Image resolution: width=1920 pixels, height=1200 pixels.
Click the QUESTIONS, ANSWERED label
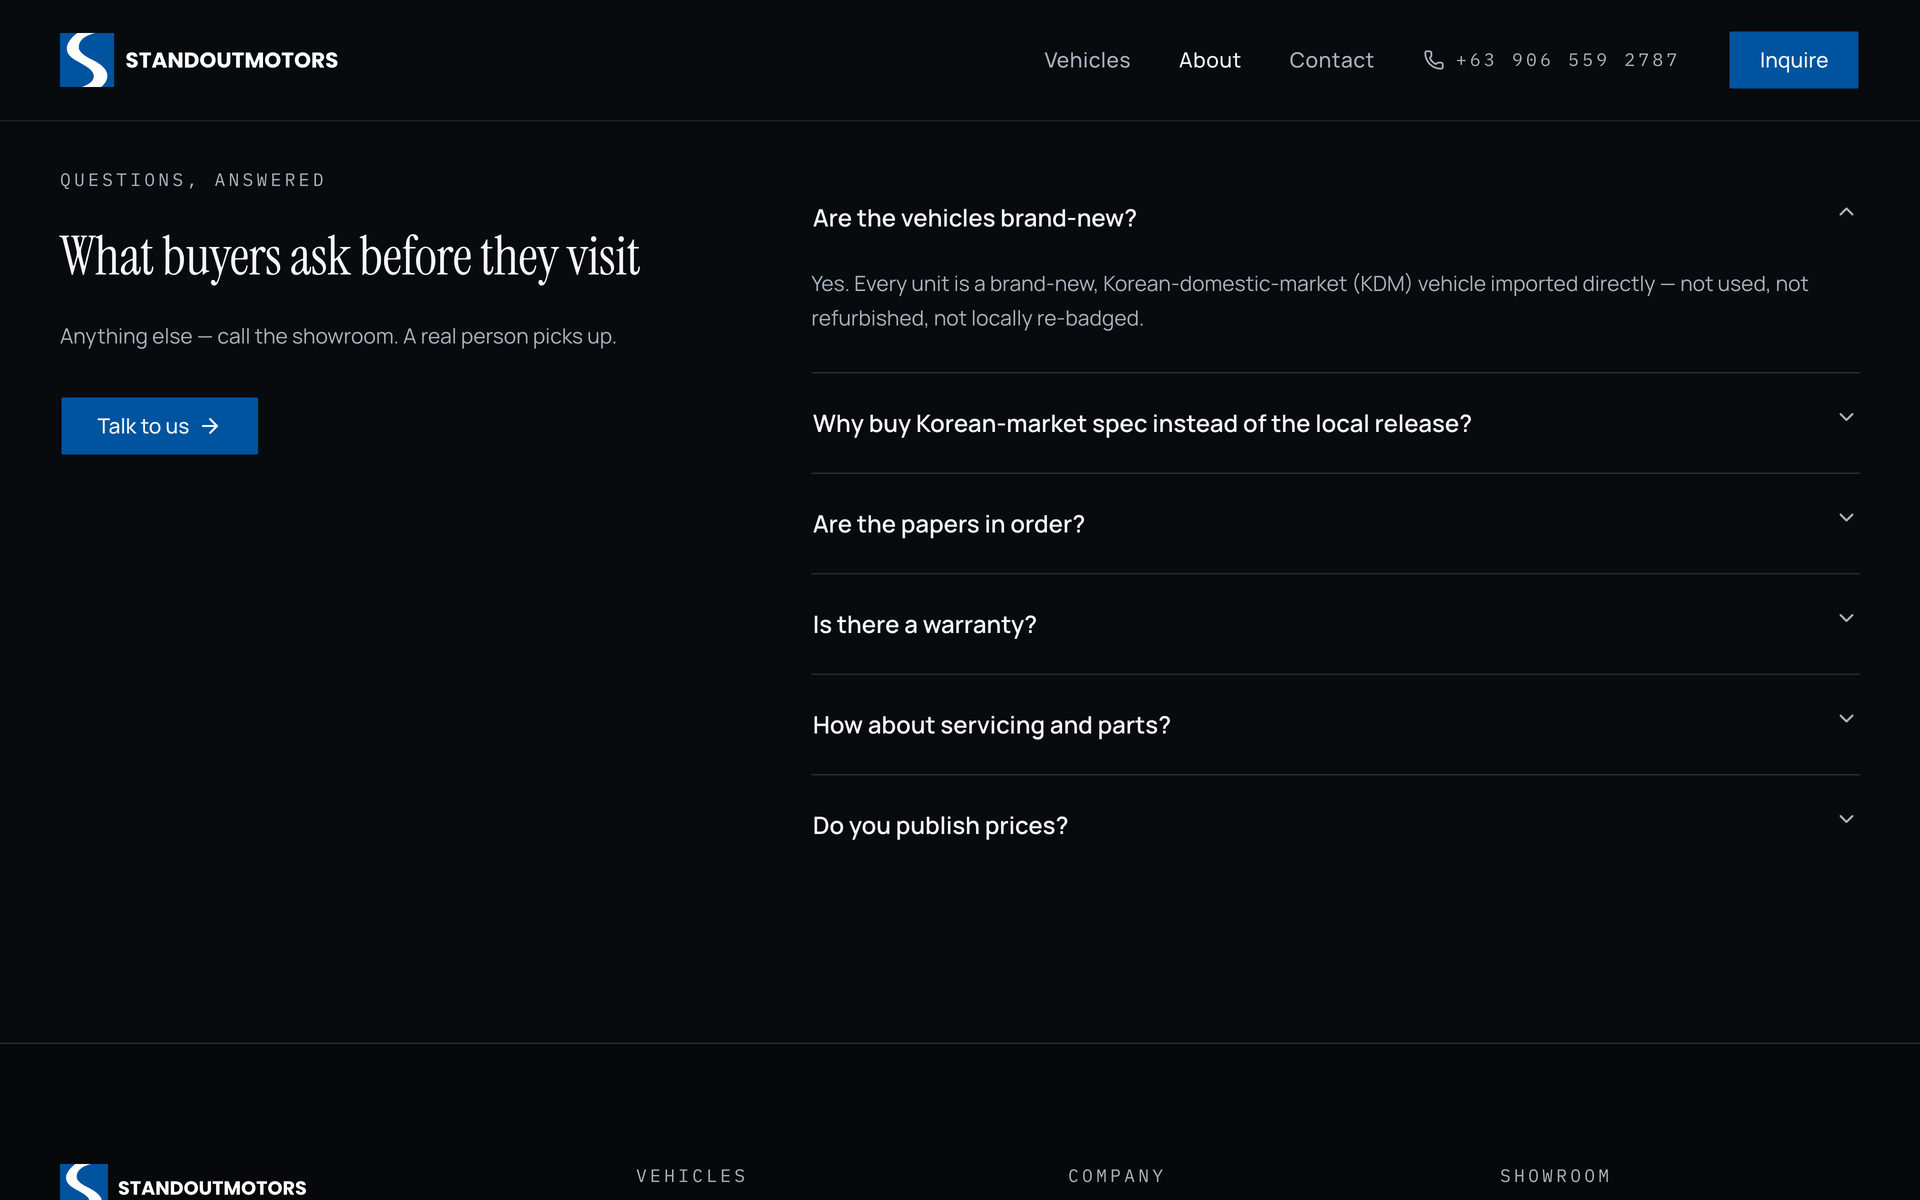pyautogui.click(x=192, y=180)
